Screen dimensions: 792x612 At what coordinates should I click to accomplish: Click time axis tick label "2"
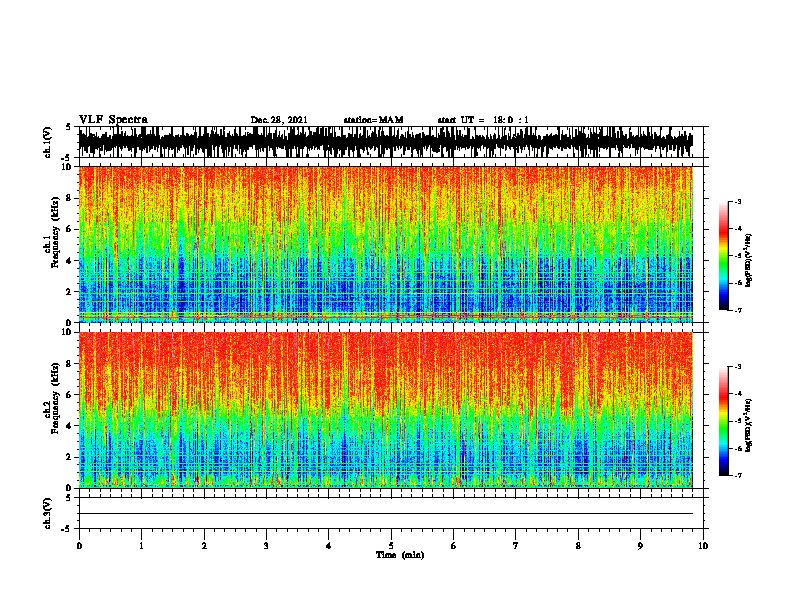pyautogui.click(x=204, y=545)
